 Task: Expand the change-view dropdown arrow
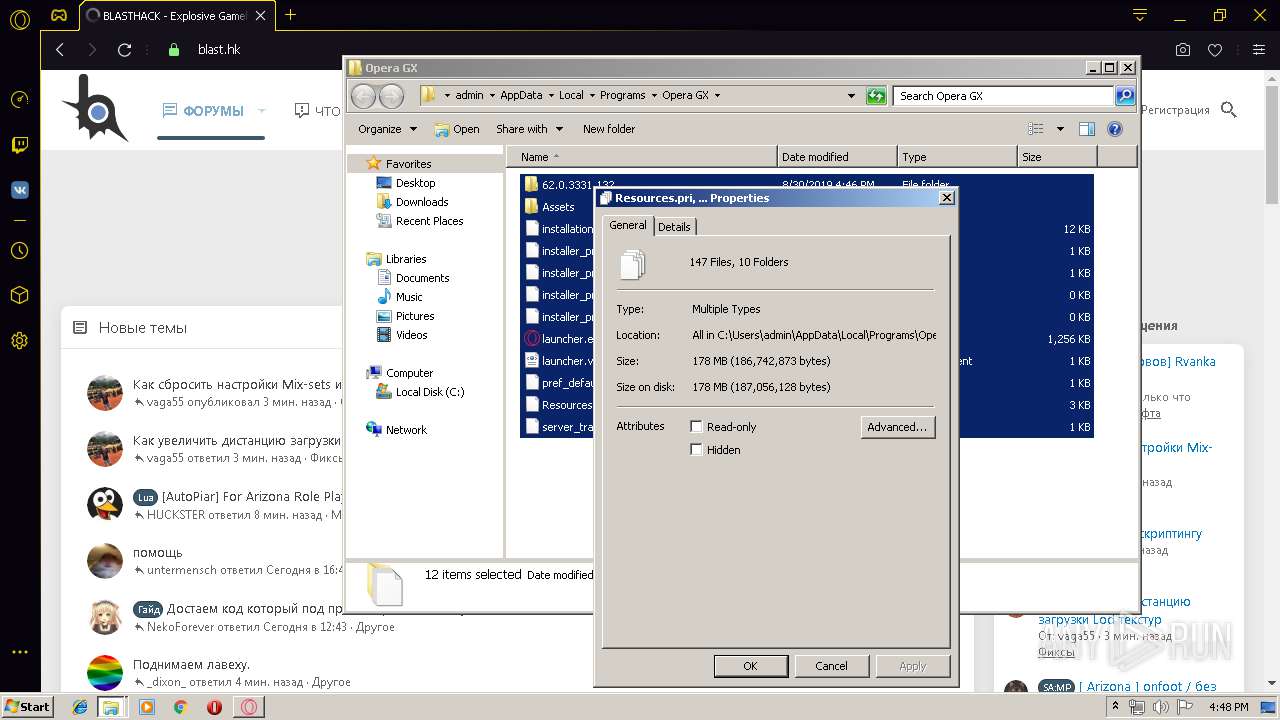coord(1060,129)
